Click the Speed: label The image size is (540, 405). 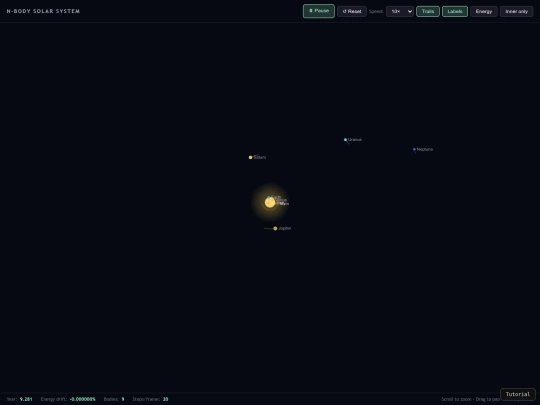[x=376, y=11]
